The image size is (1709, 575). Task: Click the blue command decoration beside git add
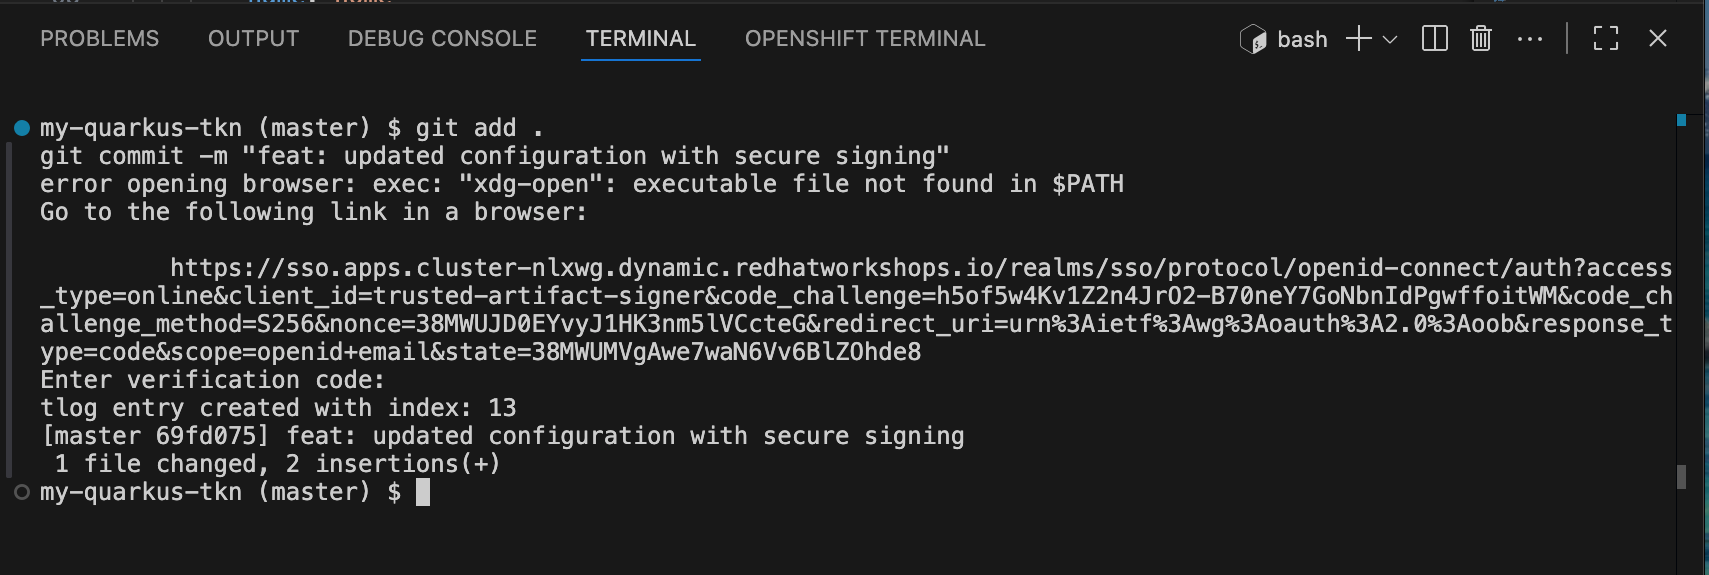(22, 128)
